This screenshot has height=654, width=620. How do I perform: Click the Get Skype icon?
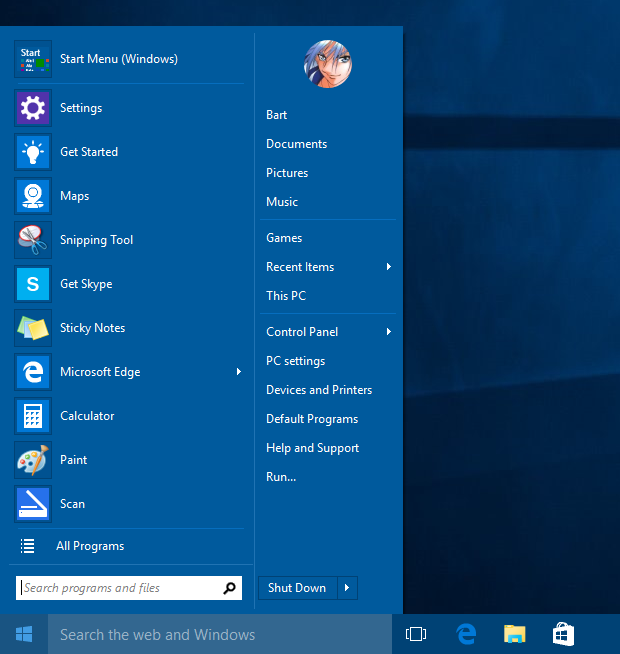point(33,284)
